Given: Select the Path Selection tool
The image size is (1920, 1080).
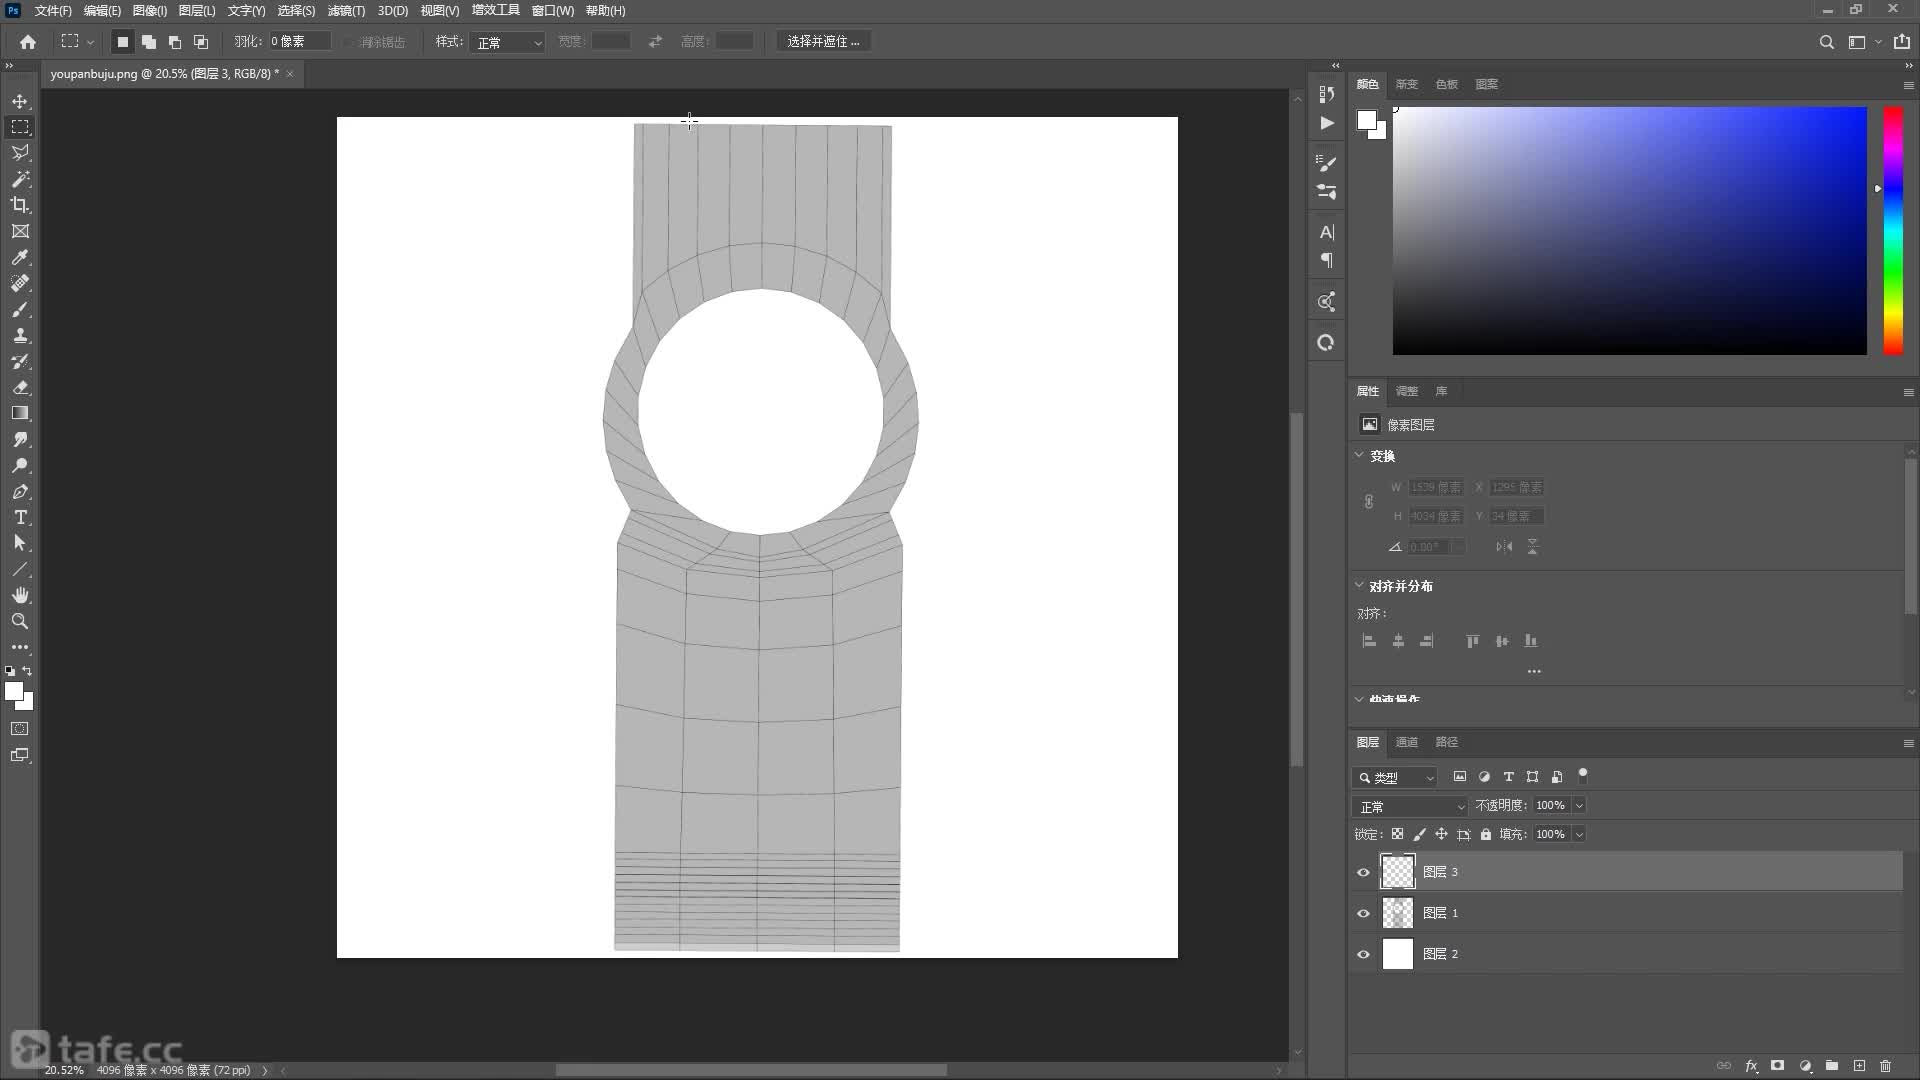Looking at the screenshot, I should click(20, 543).
